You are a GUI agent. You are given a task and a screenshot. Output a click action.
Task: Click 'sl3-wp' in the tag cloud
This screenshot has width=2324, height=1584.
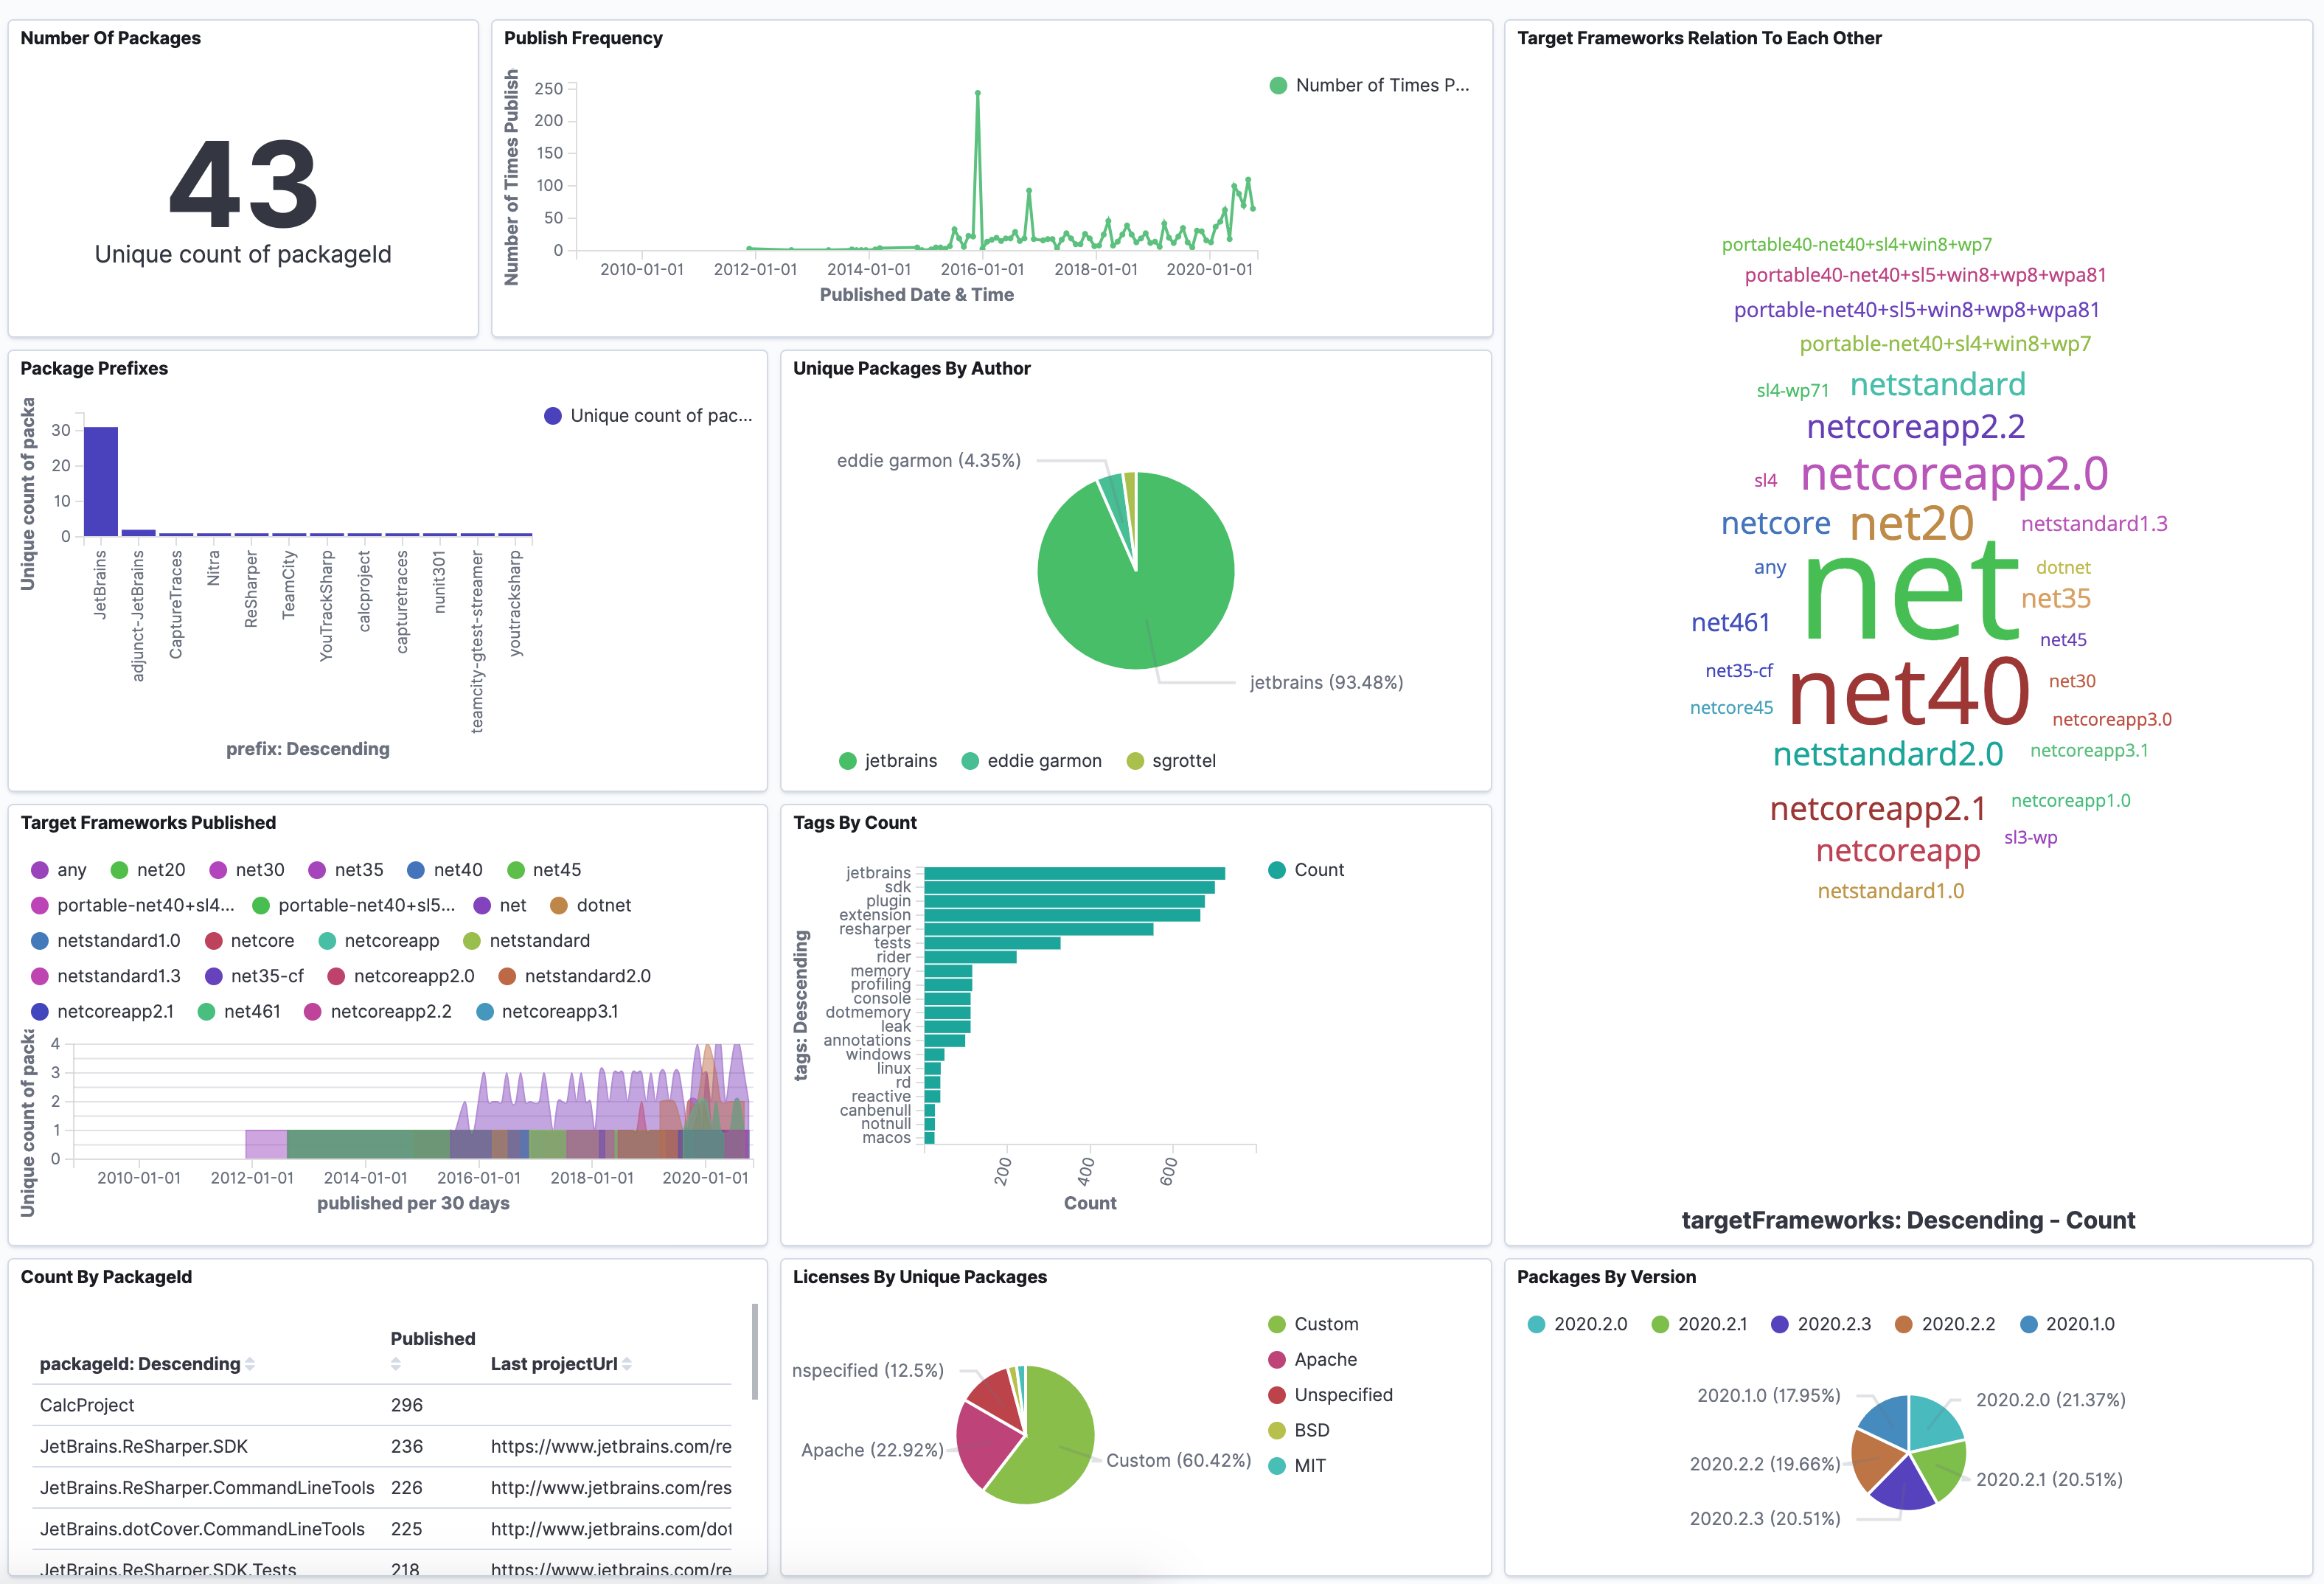(2030, 838)
